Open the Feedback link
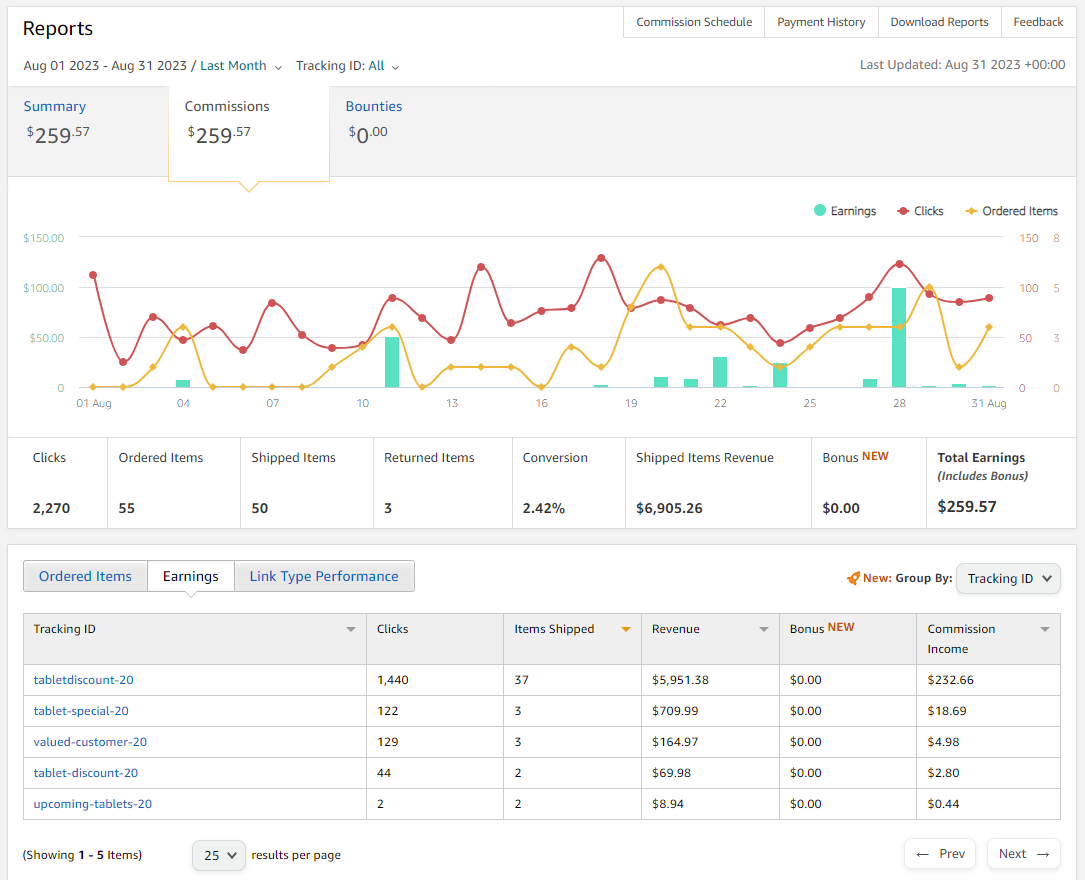Image resolution: width=1085 pixels, height=880 pixels. click(1038, 22)
